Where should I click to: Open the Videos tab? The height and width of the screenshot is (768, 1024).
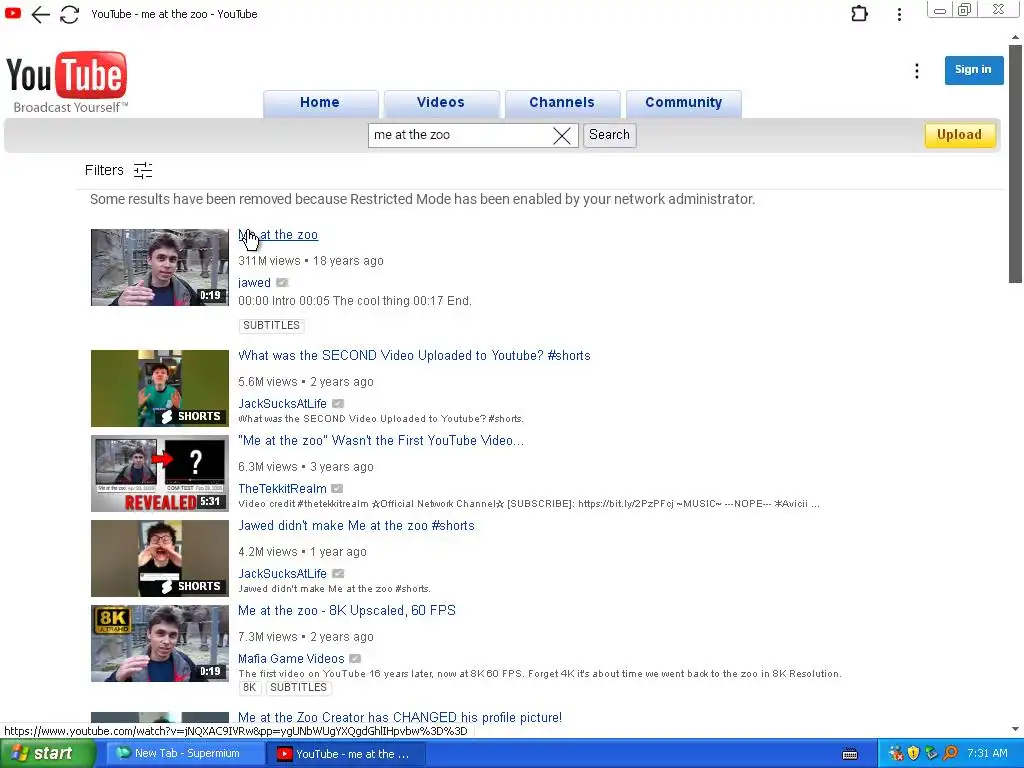(441, 103)
